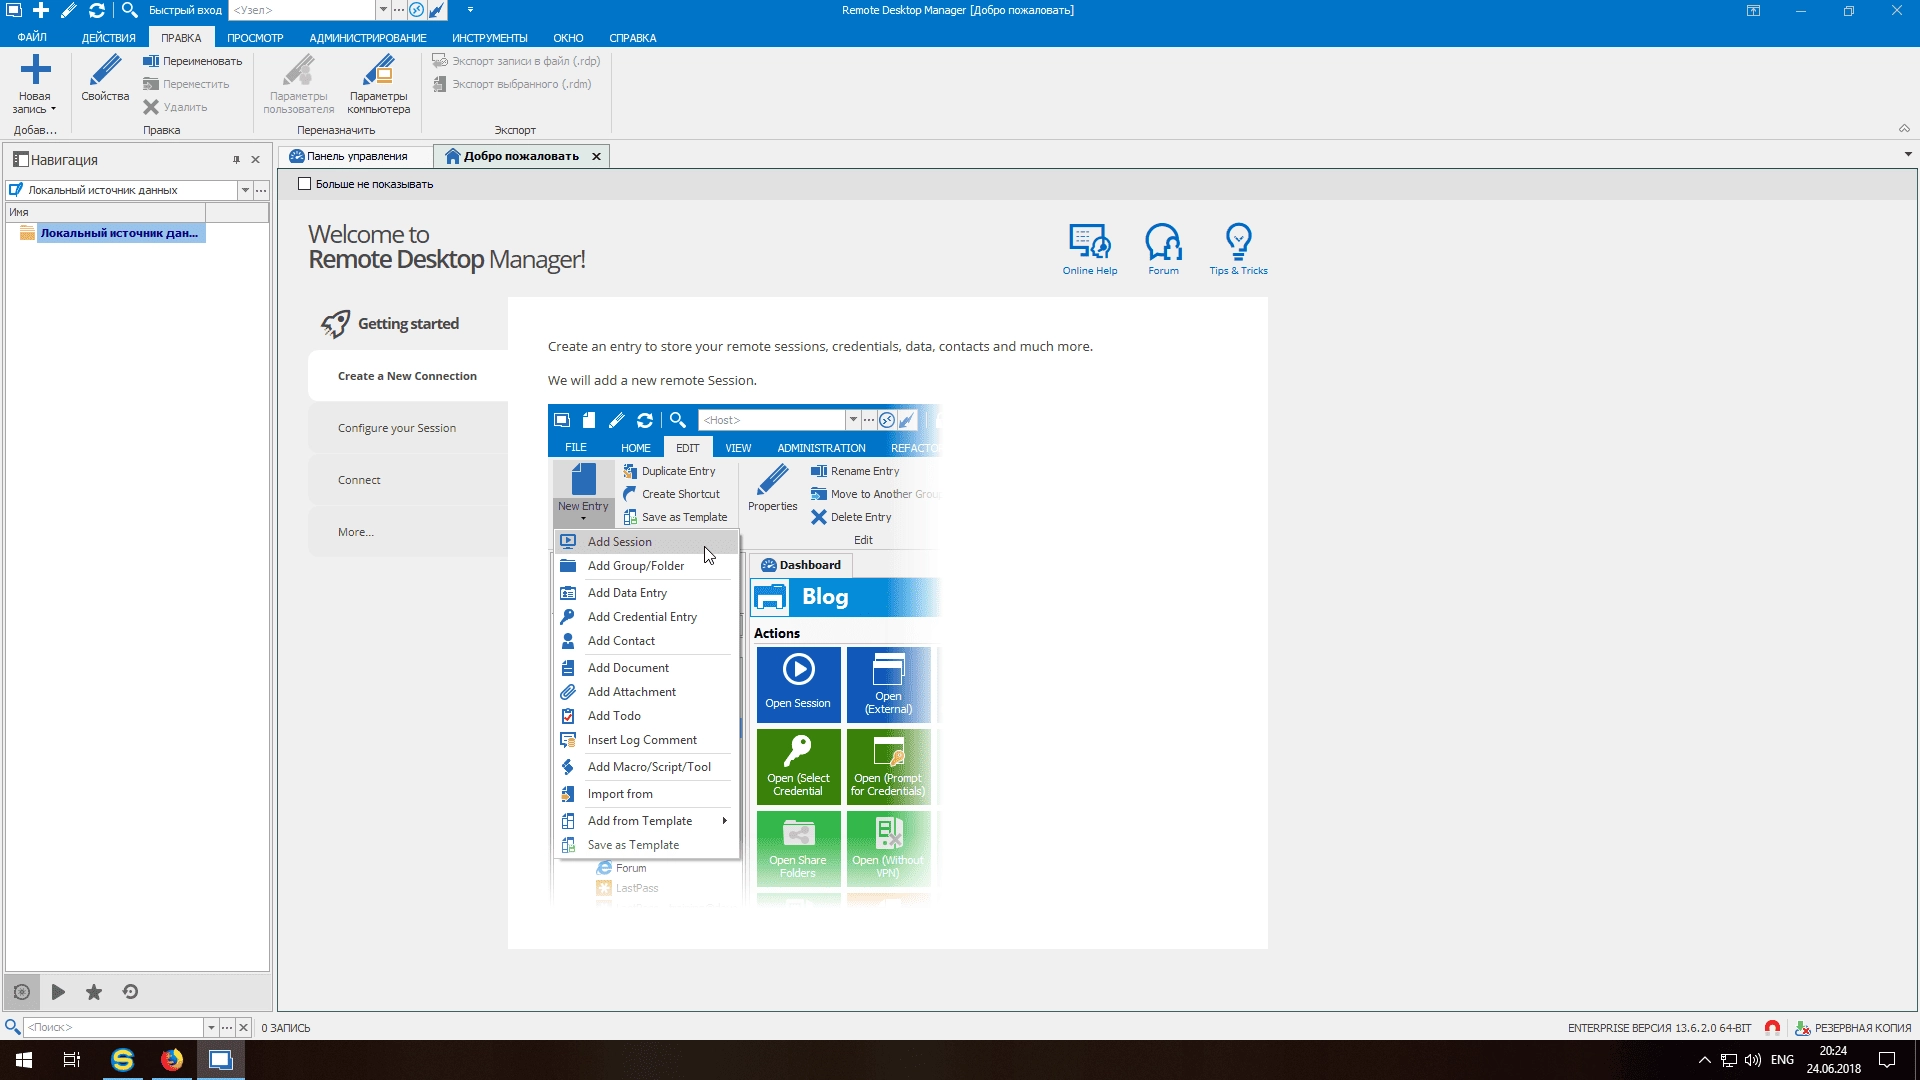
Task: Open the ОКНО ribbon tab
Action: coord(568,38)
